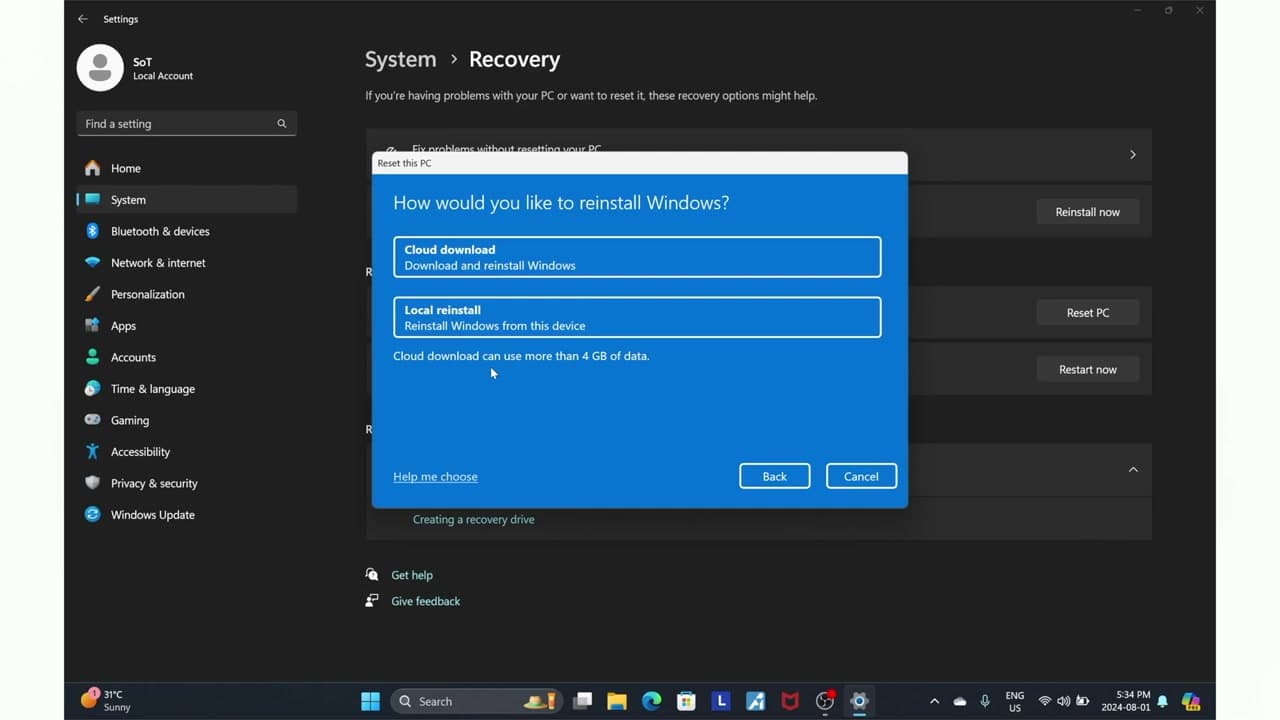Expand Fix problems row chevron
1280x720 pixels.
[1133, 155]
